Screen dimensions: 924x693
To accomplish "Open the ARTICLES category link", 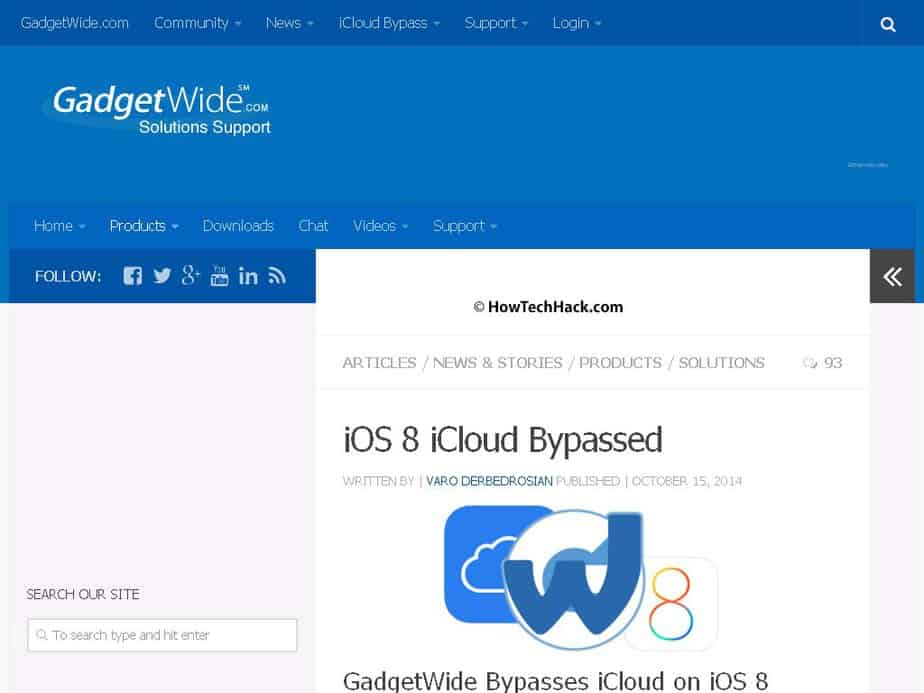I will click(x=380, y=363).
